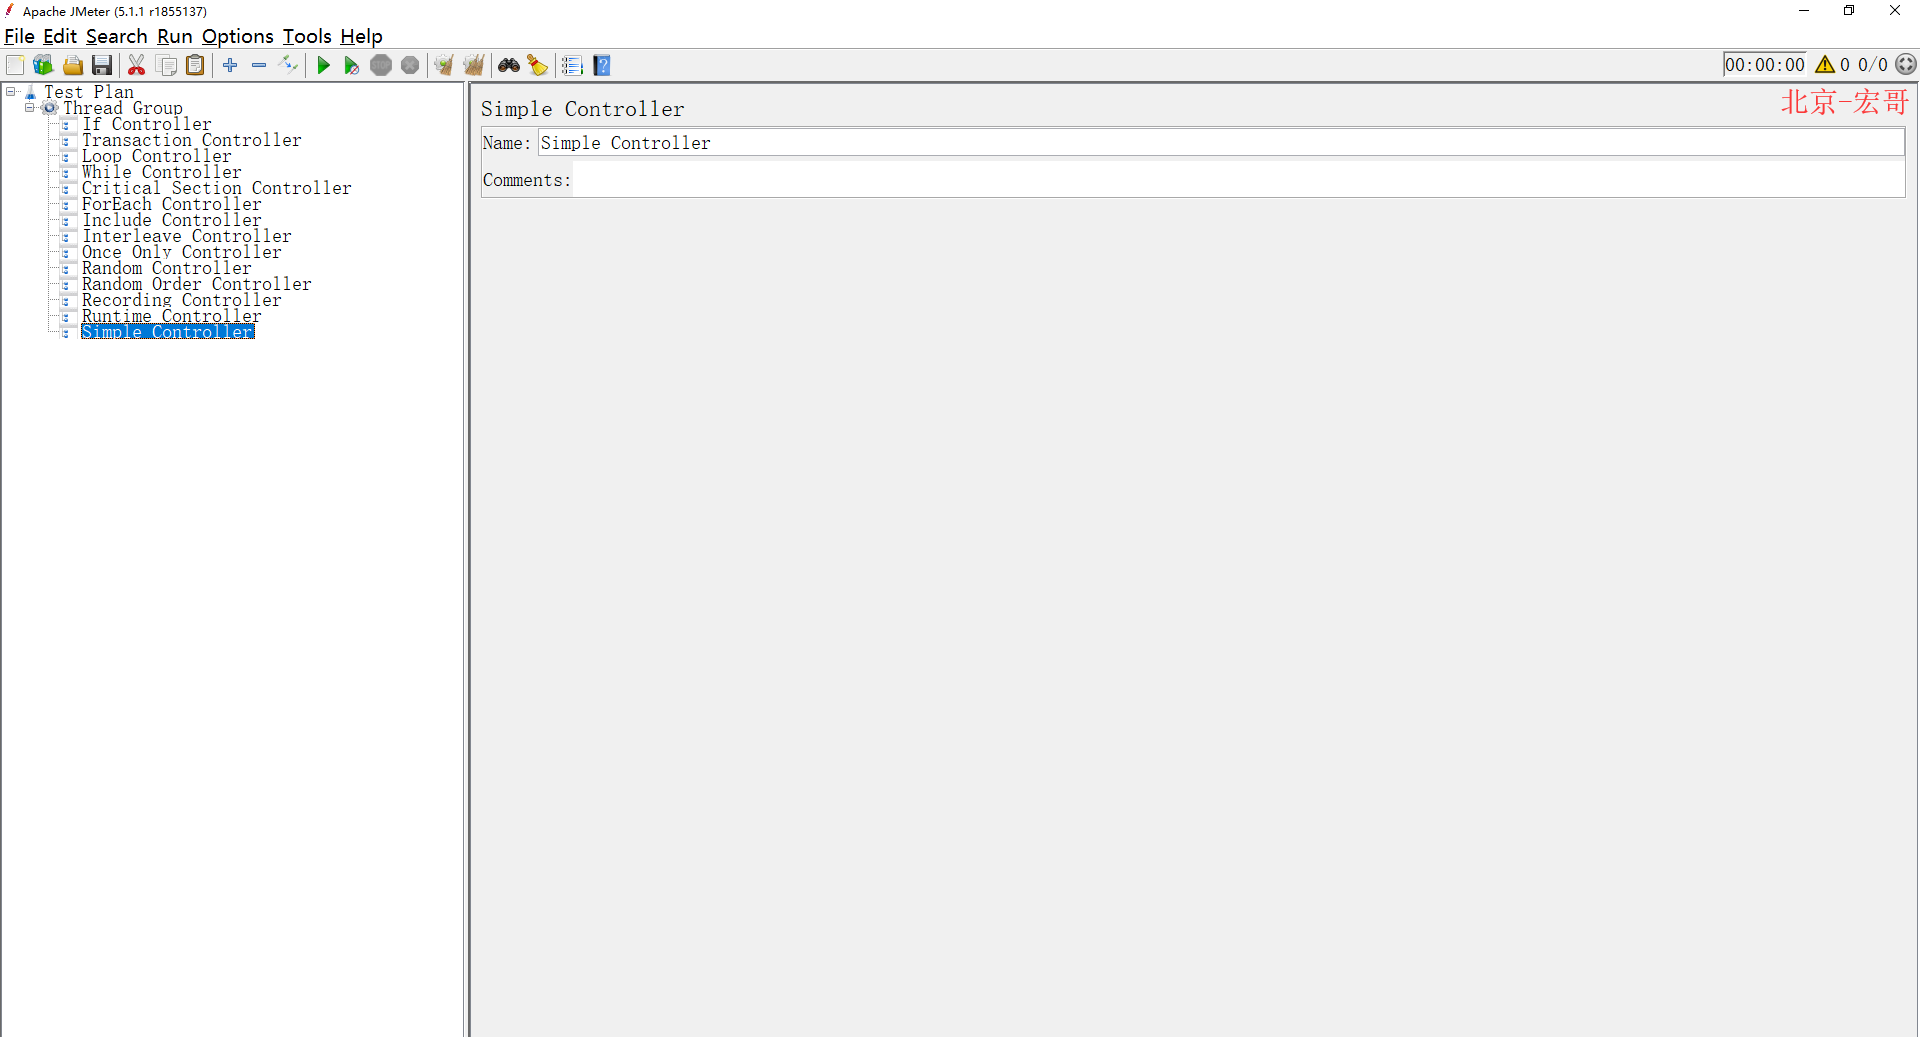Select Include Controller in the tree
This screenshot has height=1037, width=1920.
(x=172, y=220)
